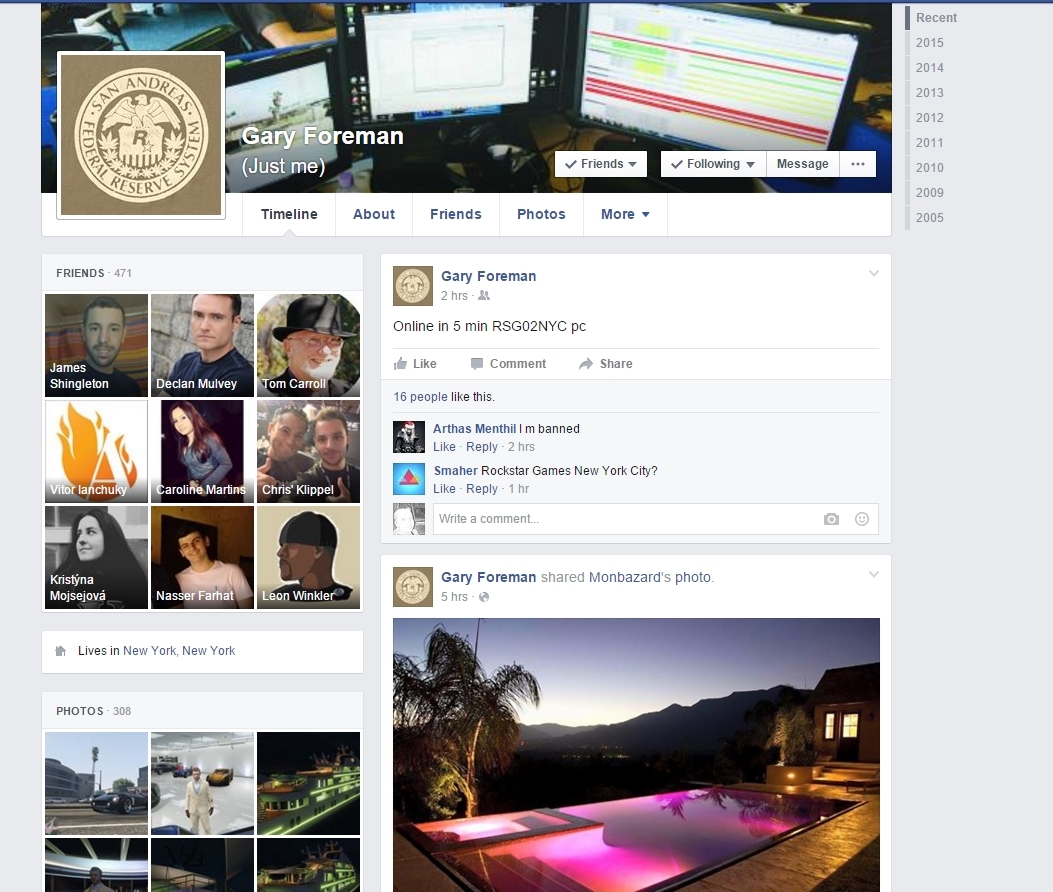Viewport: 1053px width, 892px height.
Task: Open Kristýna Mojsejová's friend thumbnail
Action: point(96,558)
